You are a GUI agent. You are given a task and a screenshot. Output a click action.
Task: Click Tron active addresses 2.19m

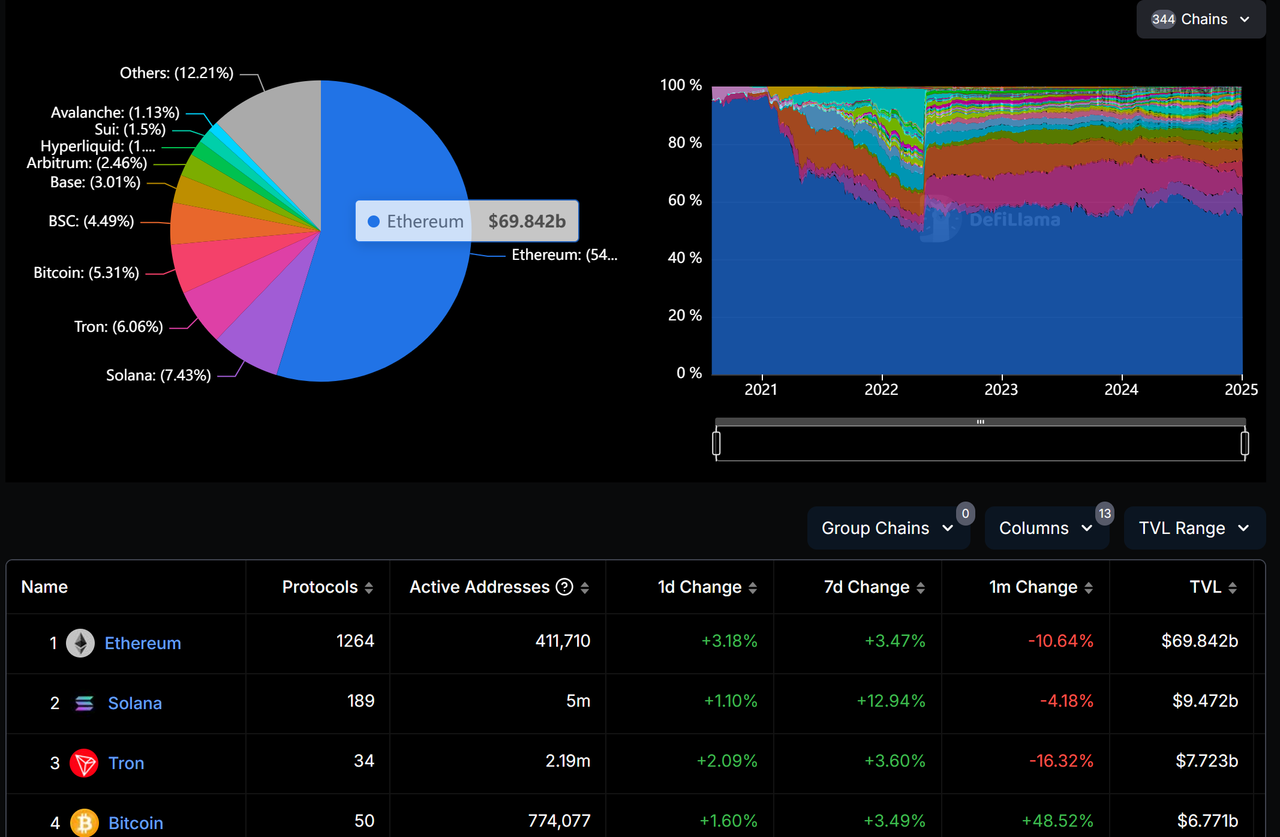pos(567,761)
